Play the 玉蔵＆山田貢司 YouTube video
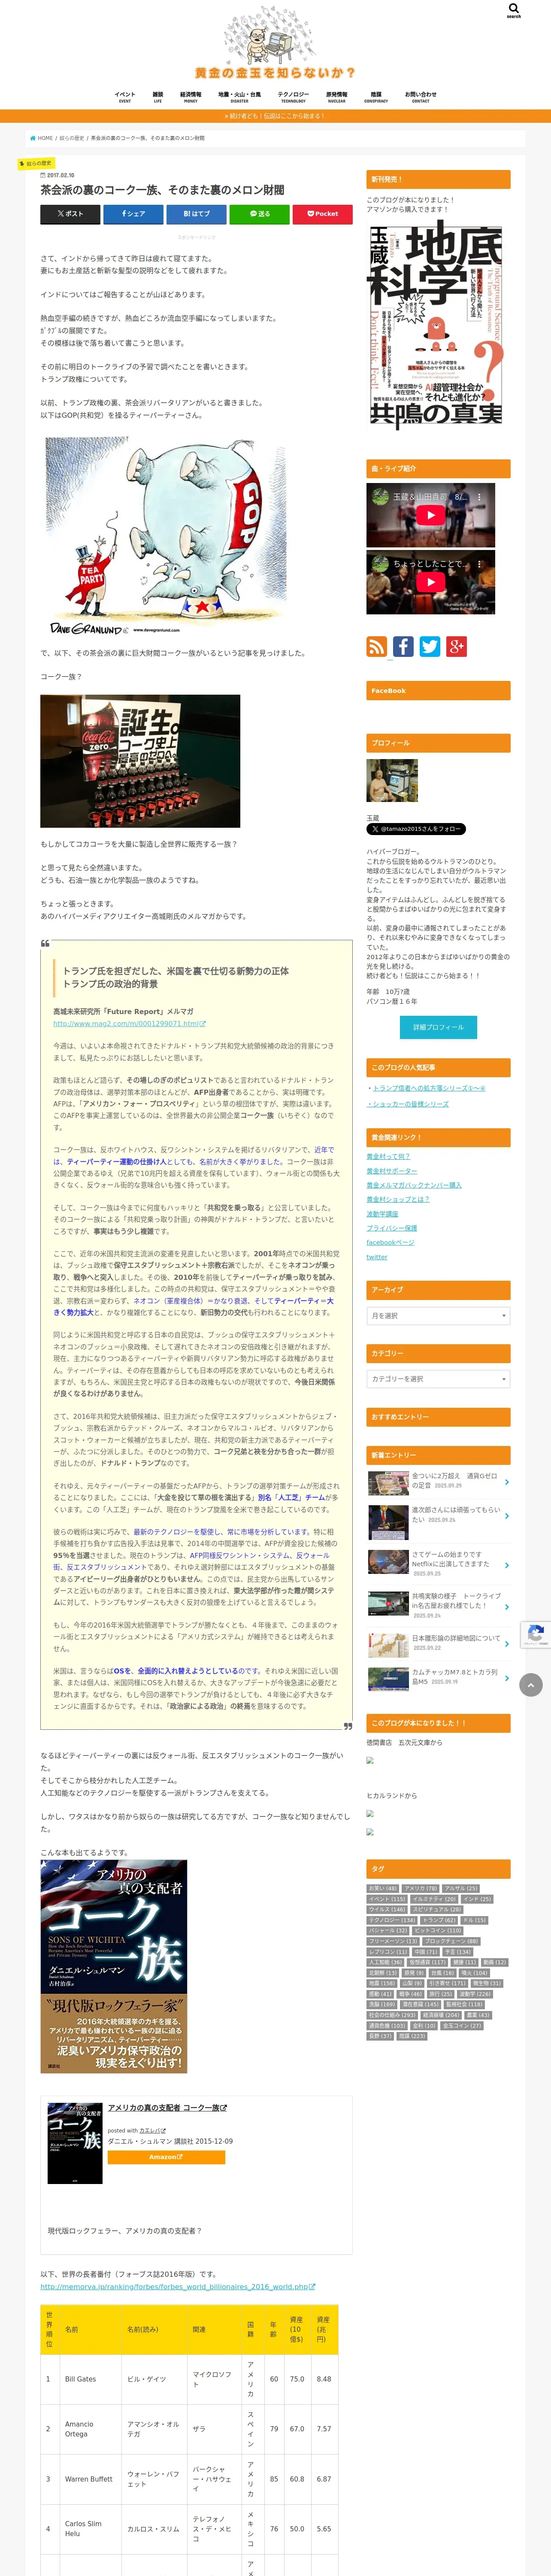Screen dimensions: 551x2576 click(x=430, y=515)
